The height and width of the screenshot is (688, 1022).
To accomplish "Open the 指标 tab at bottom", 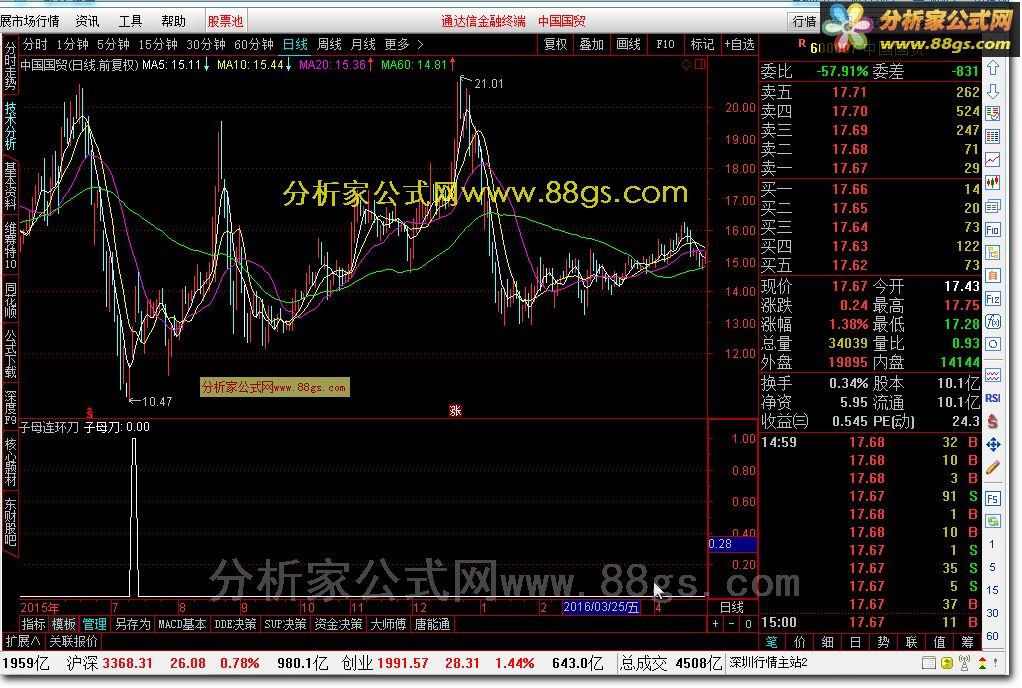I will pos(33,624).
